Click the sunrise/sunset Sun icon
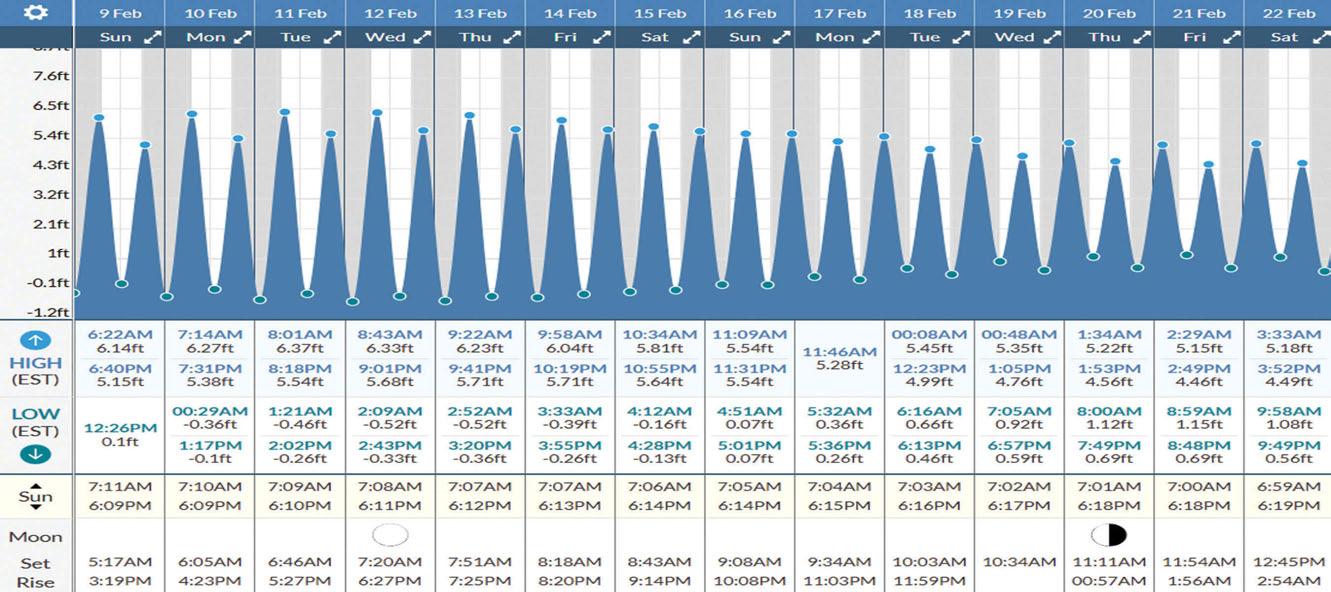 tap(36, 496)
